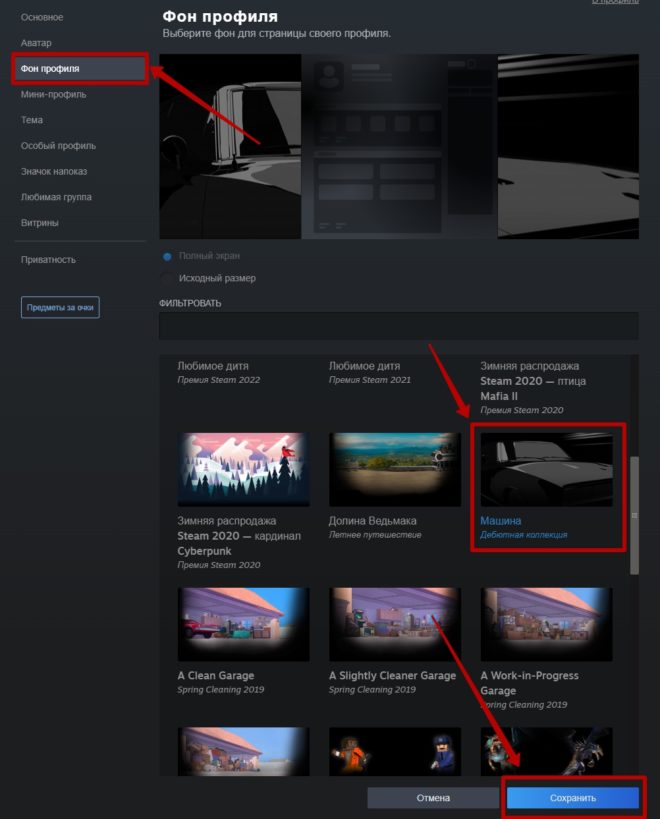This screenshot has width=660, height=819.
Task: Open the В профиль link at top
Action: pos(615,2)
